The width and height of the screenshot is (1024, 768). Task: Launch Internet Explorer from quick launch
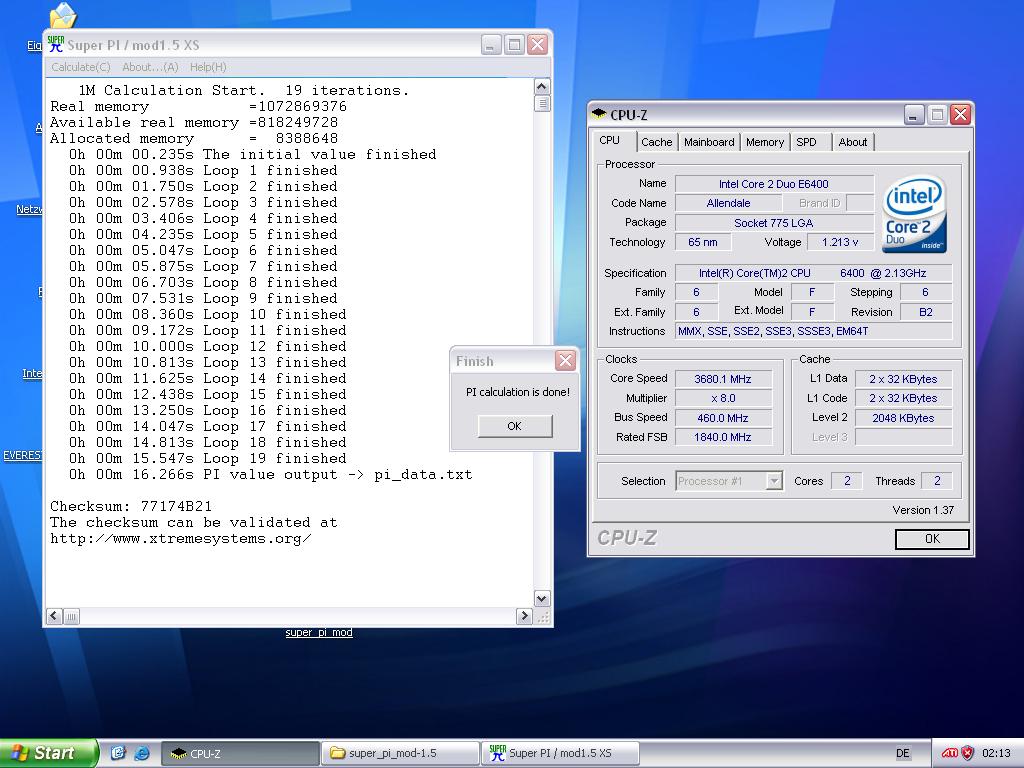click(x=141, y=753)
